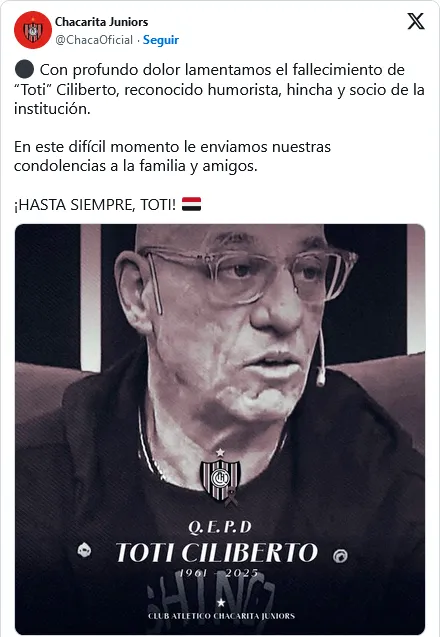Click the ¡HASTA SIEMPRE, TOTI! line
440x637 pixels.
[95, 205]
